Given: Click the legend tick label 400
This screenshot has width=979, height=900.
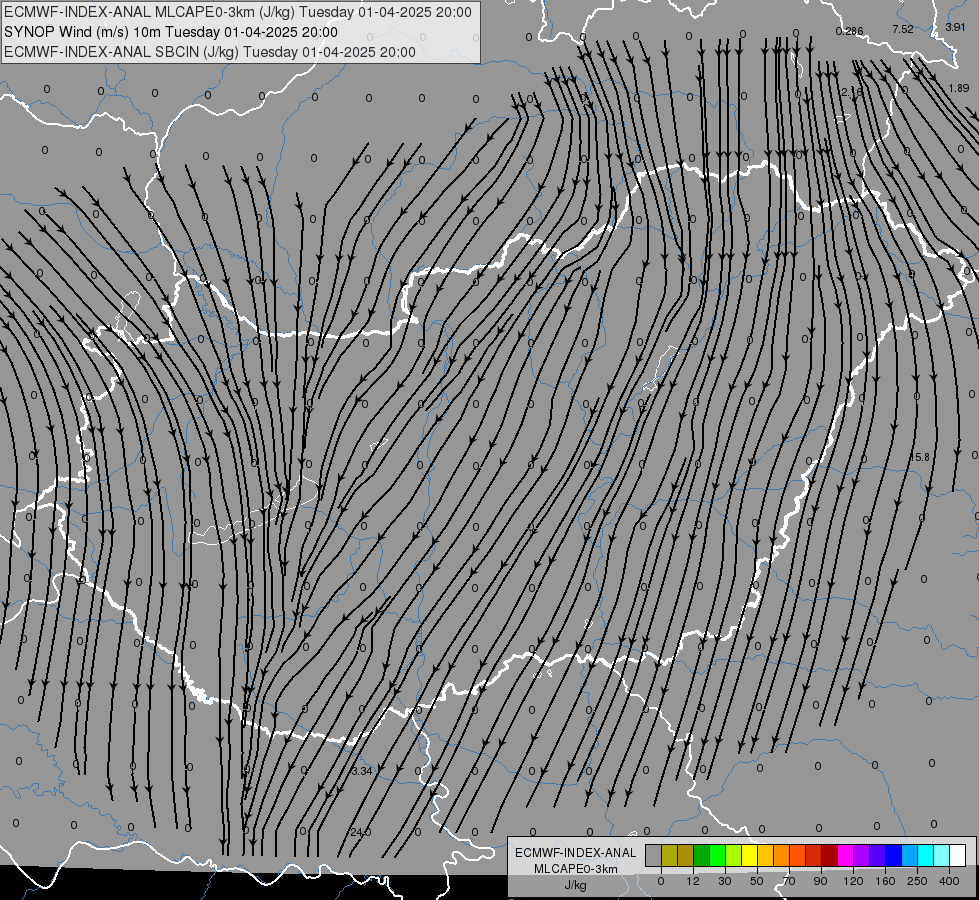Looking at the screenshot, I should (949, 881).
